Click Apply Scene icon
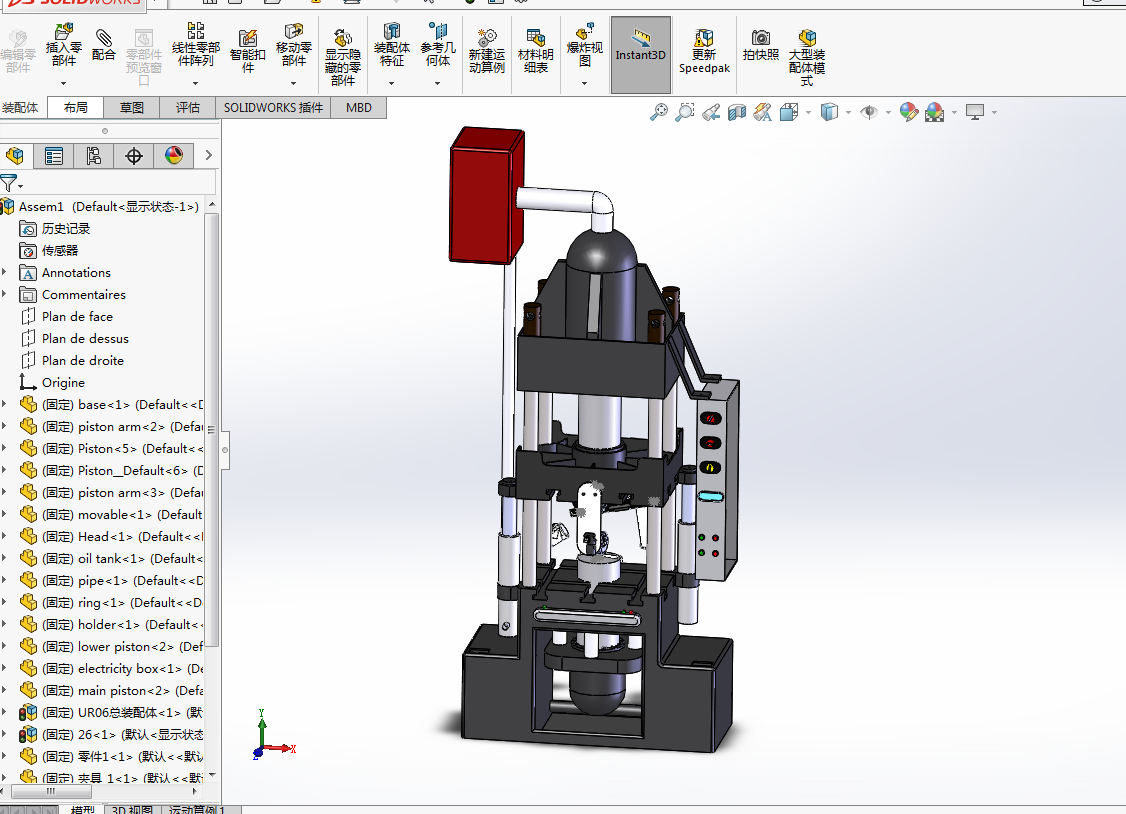1126x814 pixels. point(934,112)
